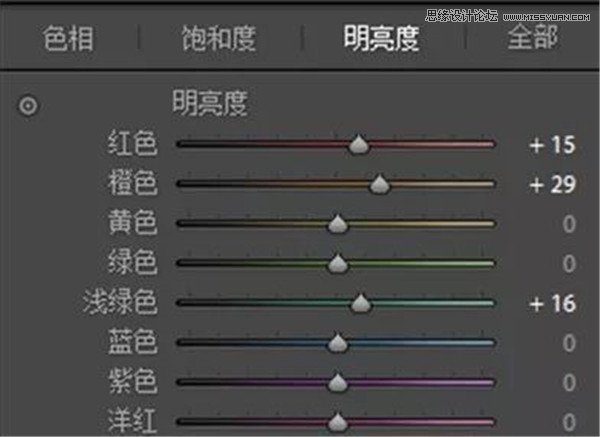Select the 红色 value field showing +15
This screenshot has height=437, width=600.
click(552, 145)
